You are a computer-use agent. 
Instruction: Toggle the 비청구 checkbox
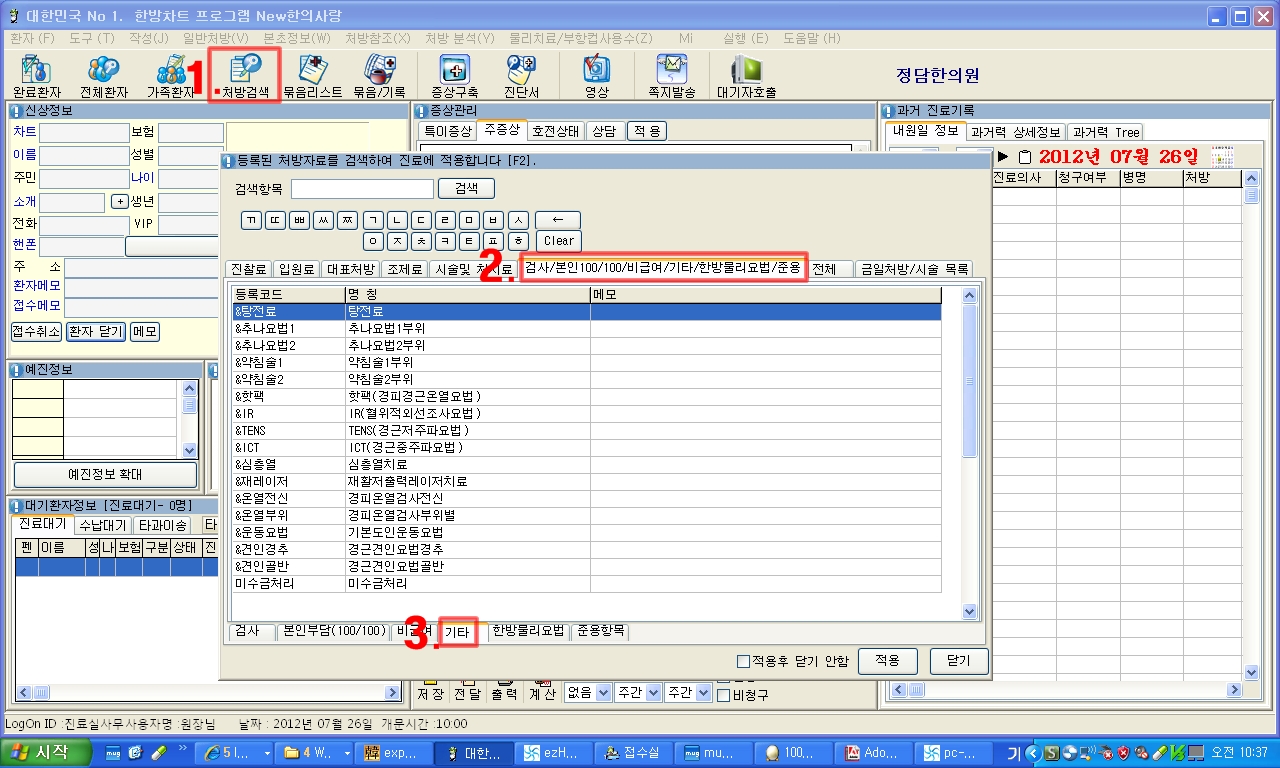point(724,696)
